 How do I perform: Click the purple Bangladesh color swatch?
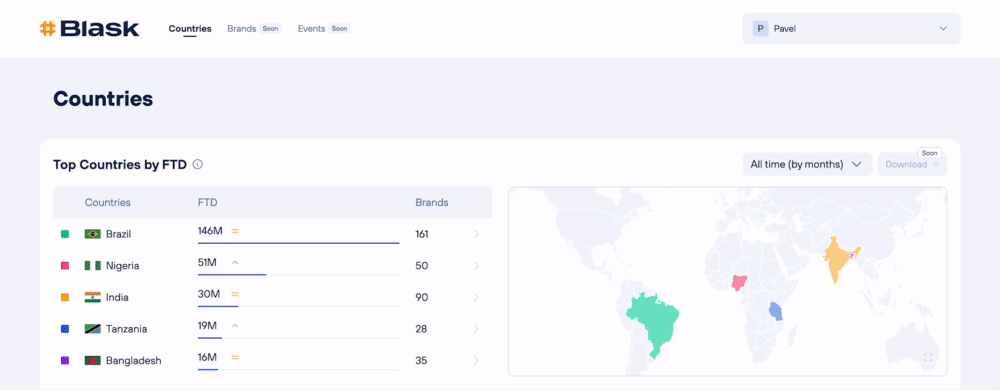click(64, 361)
